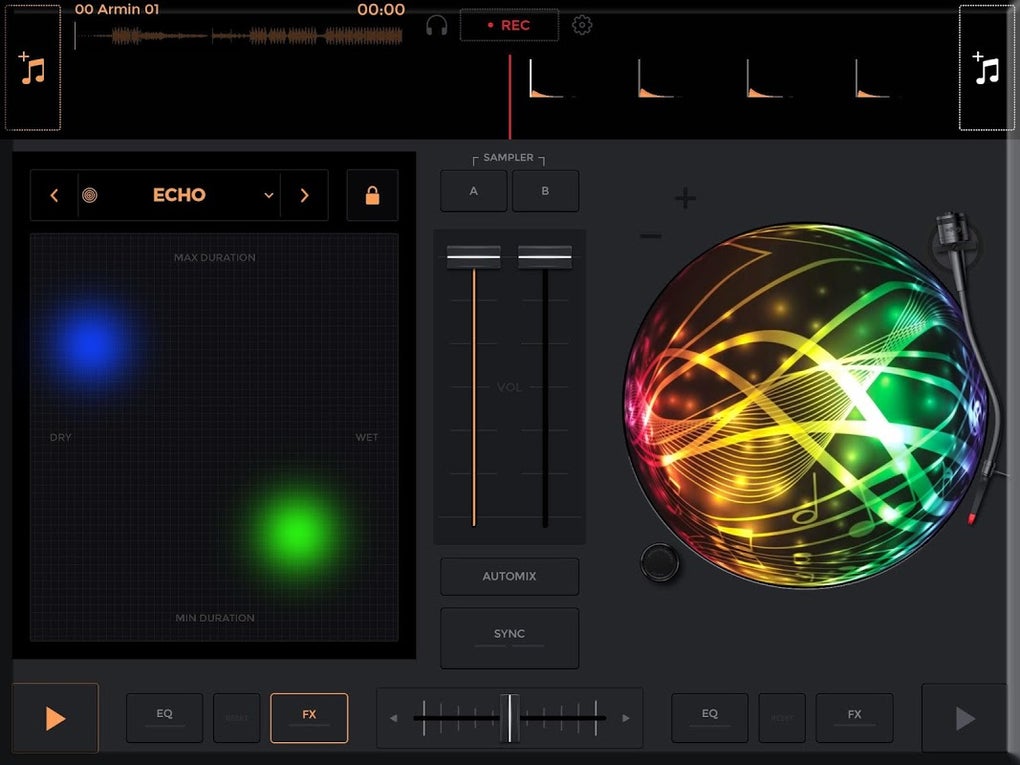Start recording with REC button

(x=509, y=25)
